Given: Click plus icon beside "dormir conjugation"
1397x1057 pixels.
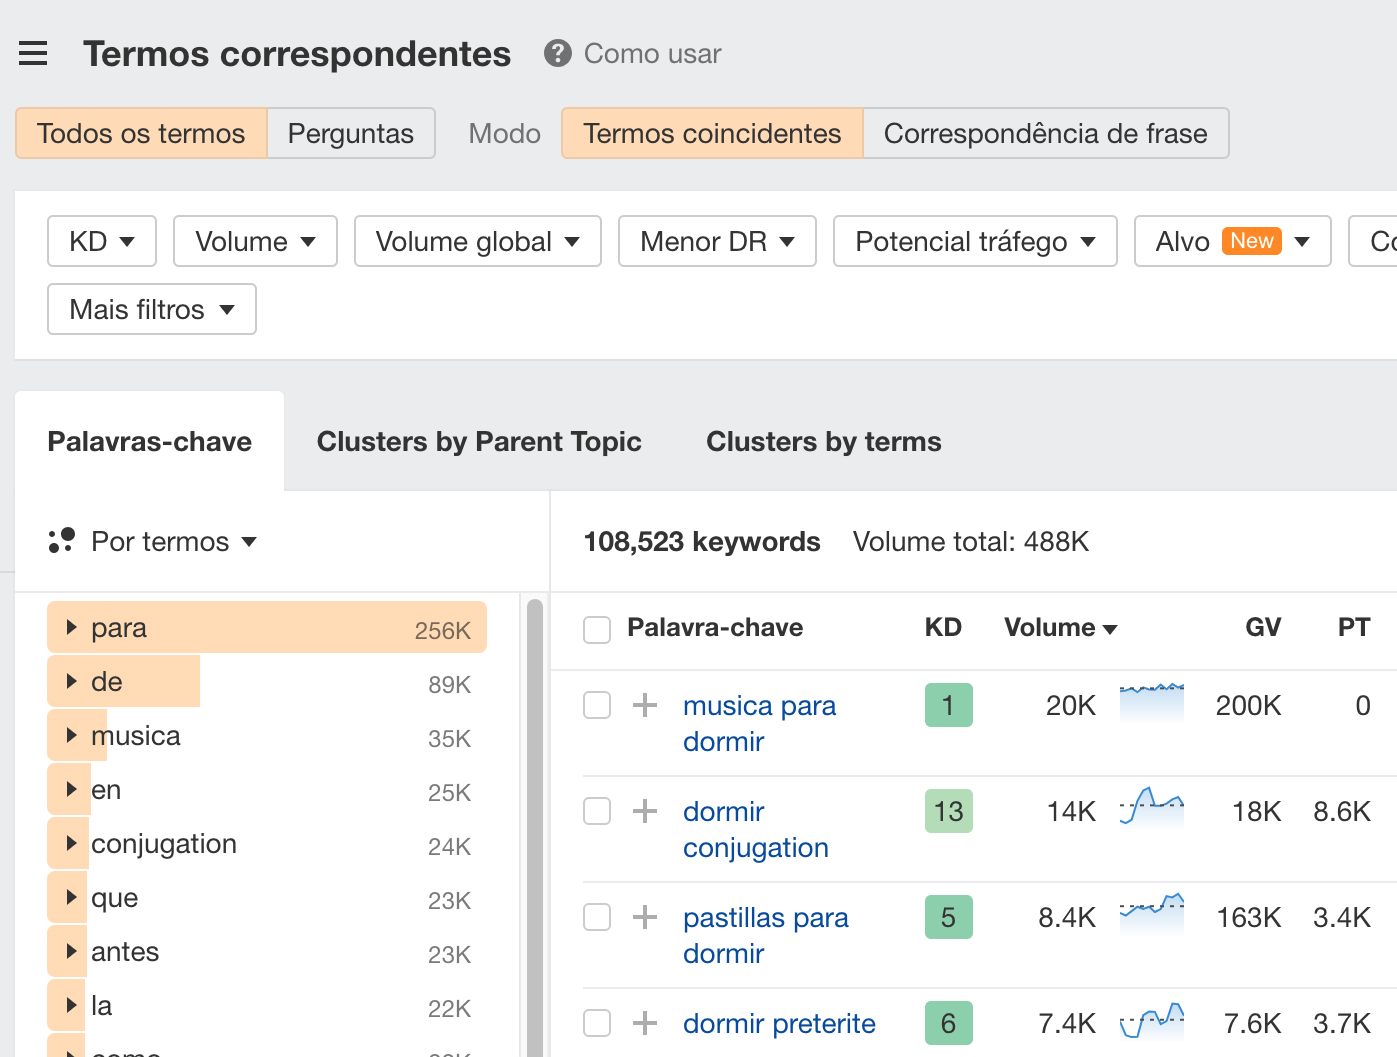Looking at the screenshot, I should pos(645,811).
